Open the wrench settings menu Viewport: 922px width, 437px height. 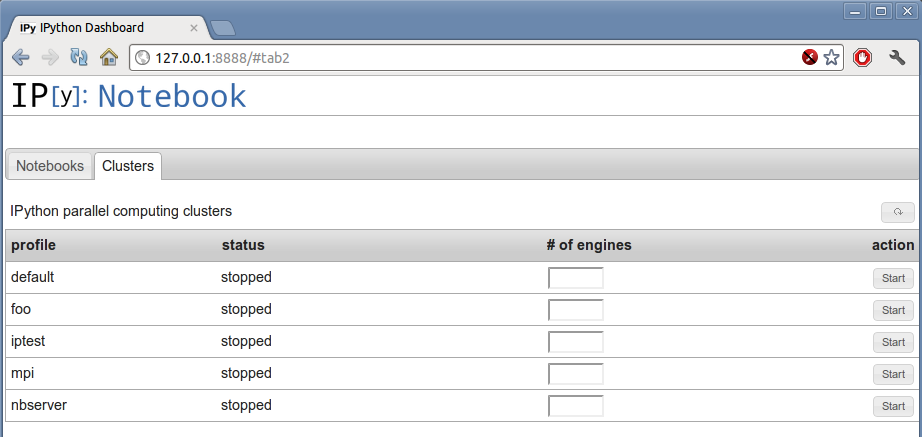(897, 57)
